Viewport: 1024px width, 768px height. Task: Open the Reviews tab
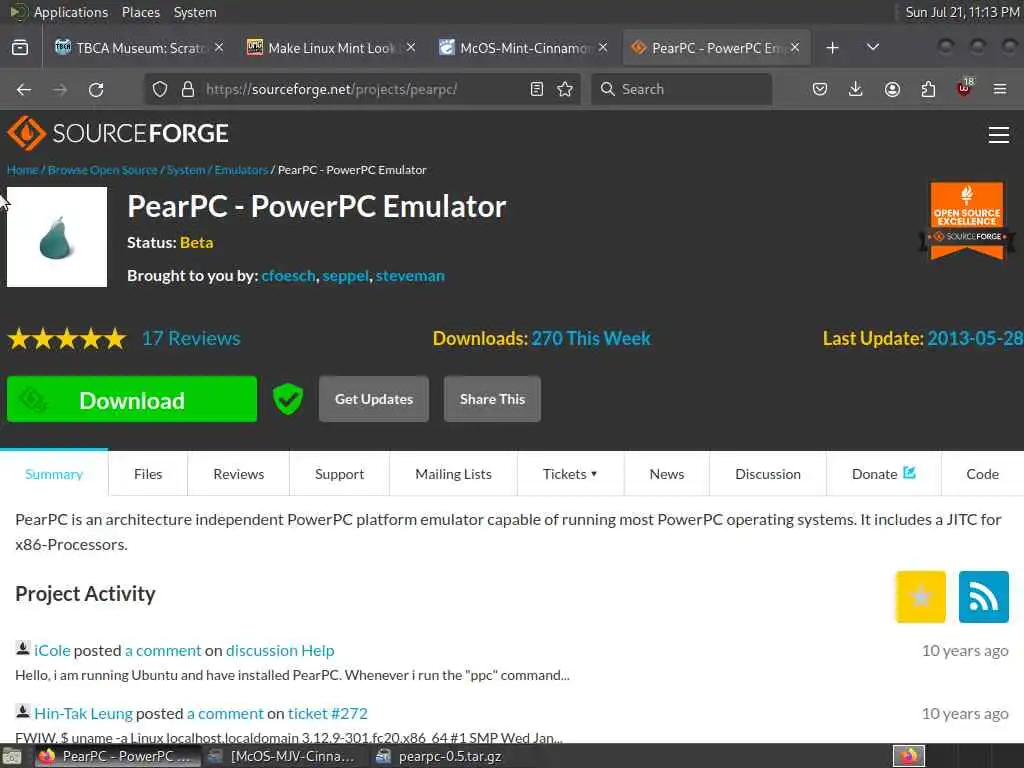tap(238, 474)
